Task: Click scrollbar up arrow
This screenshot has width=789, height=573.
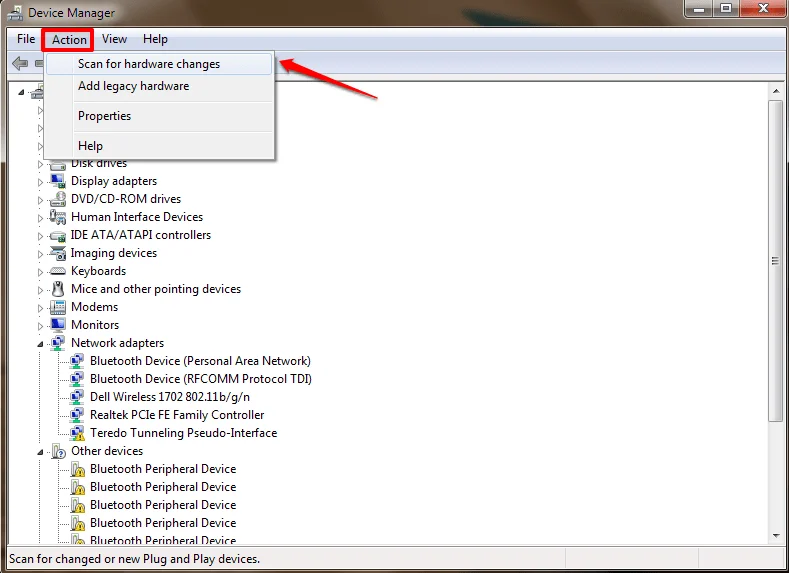Action: click(x=775, y=91)
